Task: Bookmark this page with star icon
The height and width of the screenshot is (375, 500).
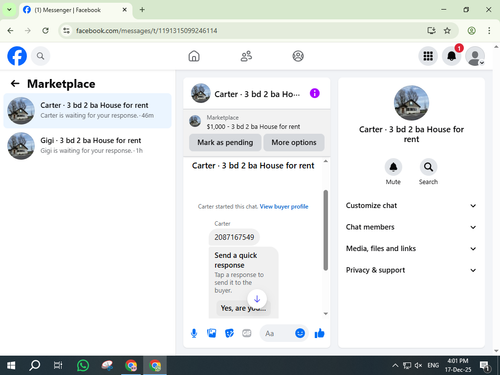Action: click(x=447, y=31)
